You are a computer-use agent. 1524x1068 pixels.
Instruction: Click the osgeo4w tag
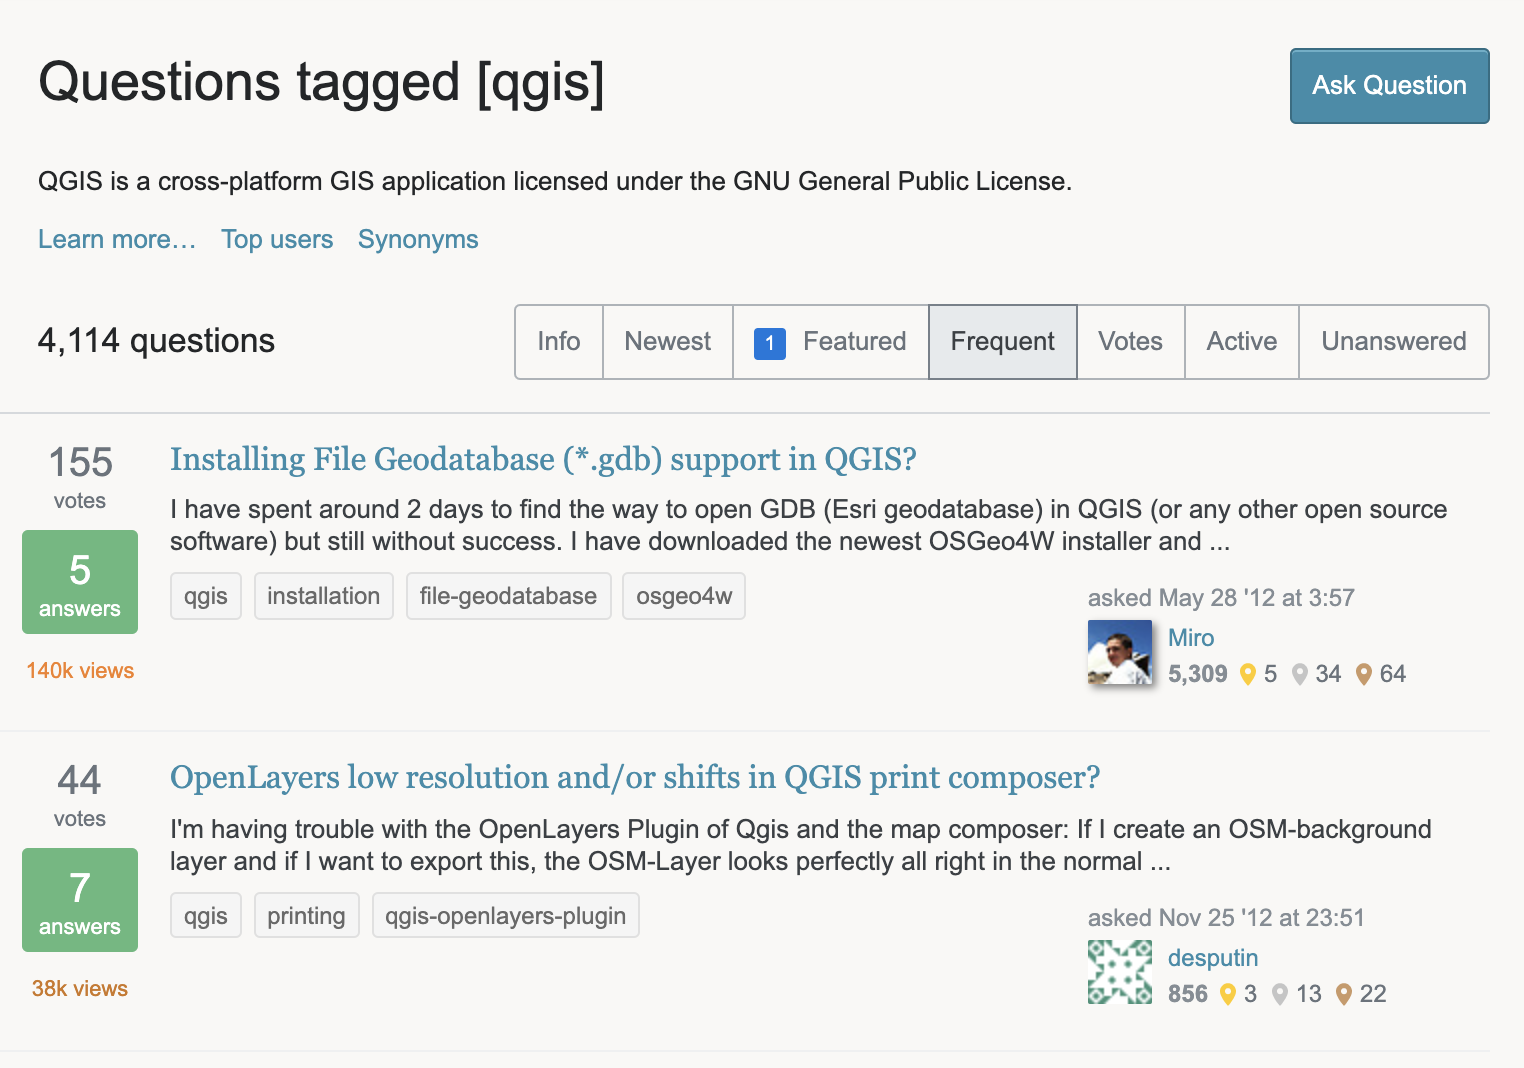(684, 596)
